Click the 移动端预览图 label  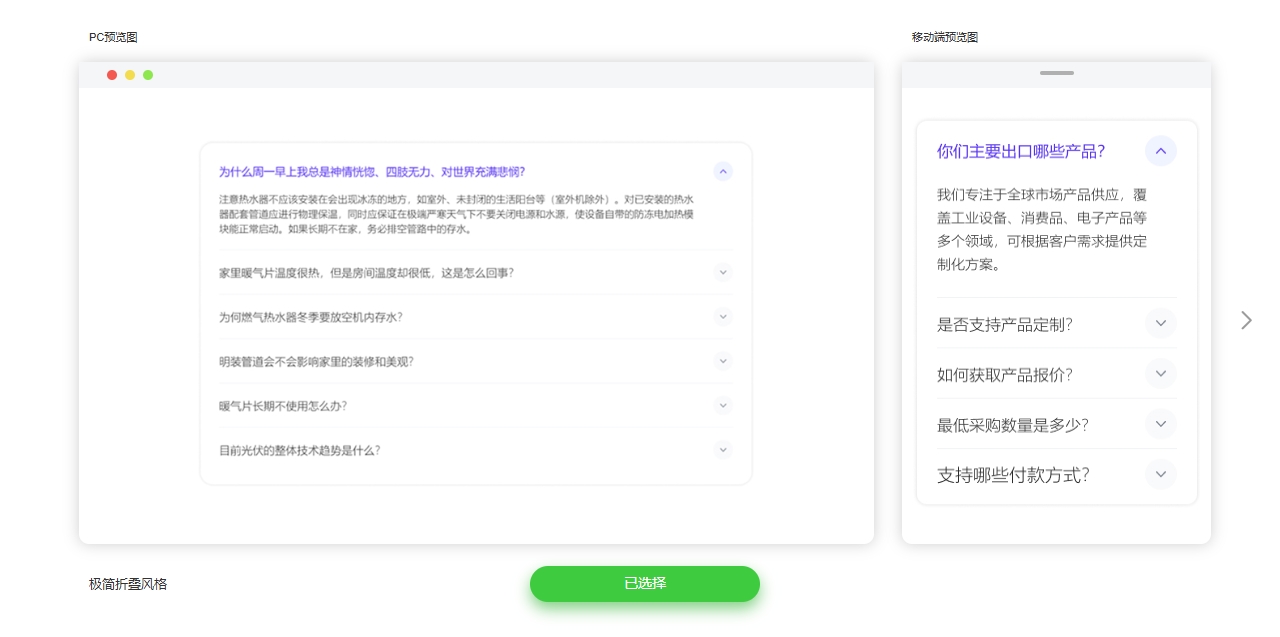pyautogui.click(x=945, y=37)
